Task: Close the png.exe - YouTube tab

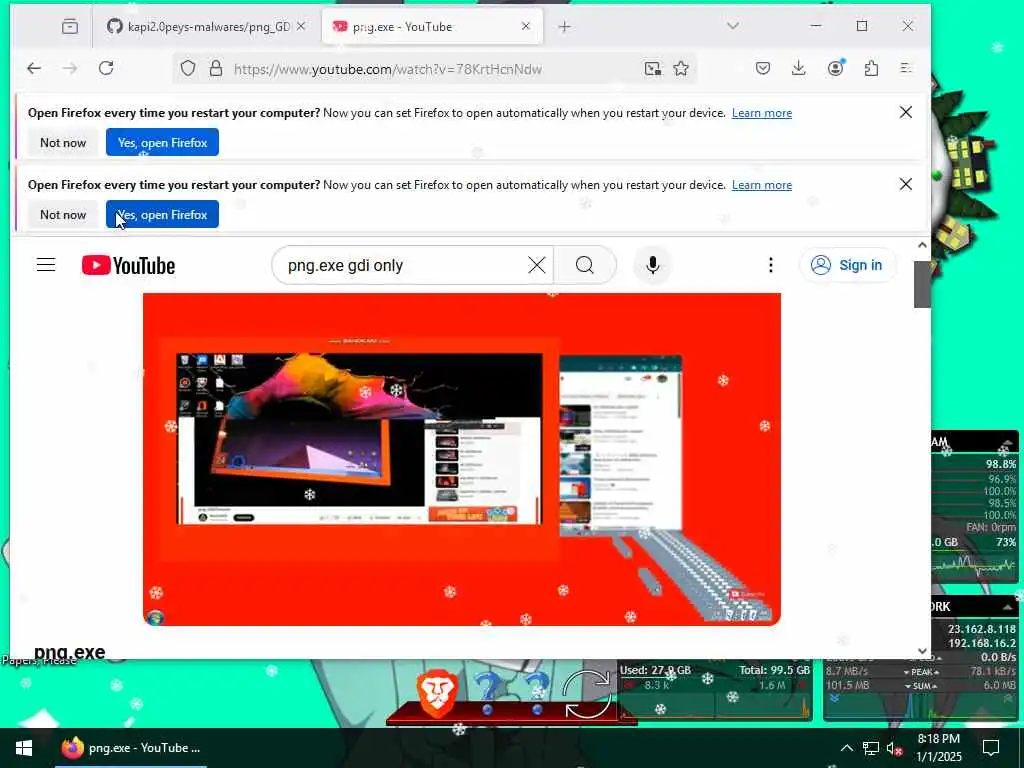Action: click(x=526, y=27)
